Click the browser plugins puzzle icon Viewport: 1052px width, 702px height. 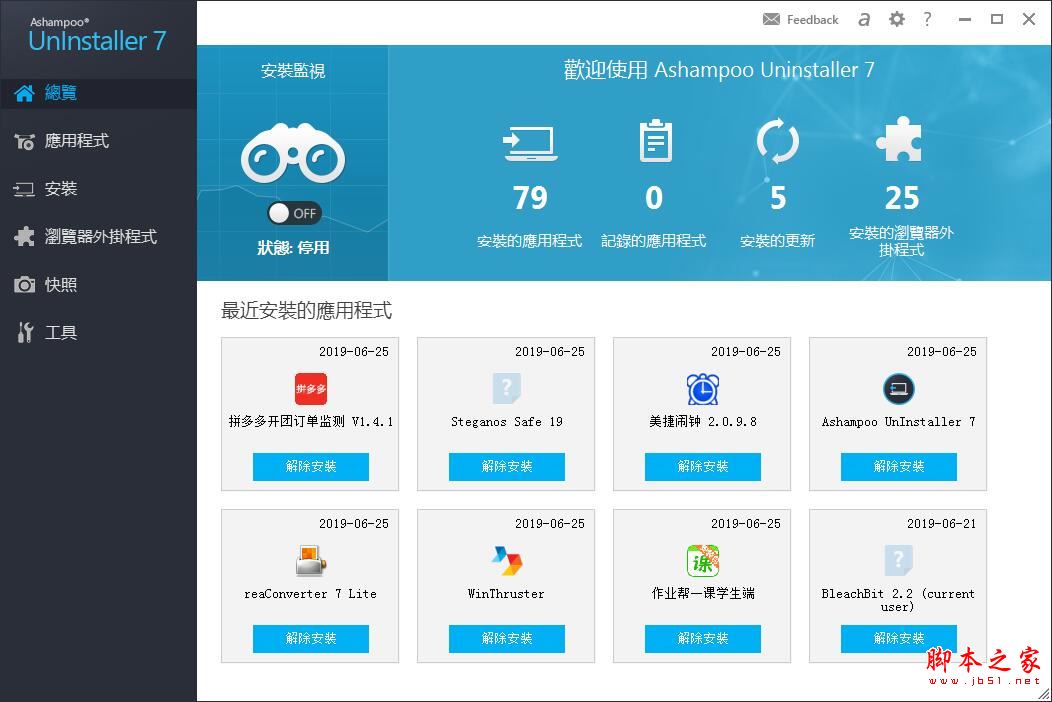click(x=899, y=139)
